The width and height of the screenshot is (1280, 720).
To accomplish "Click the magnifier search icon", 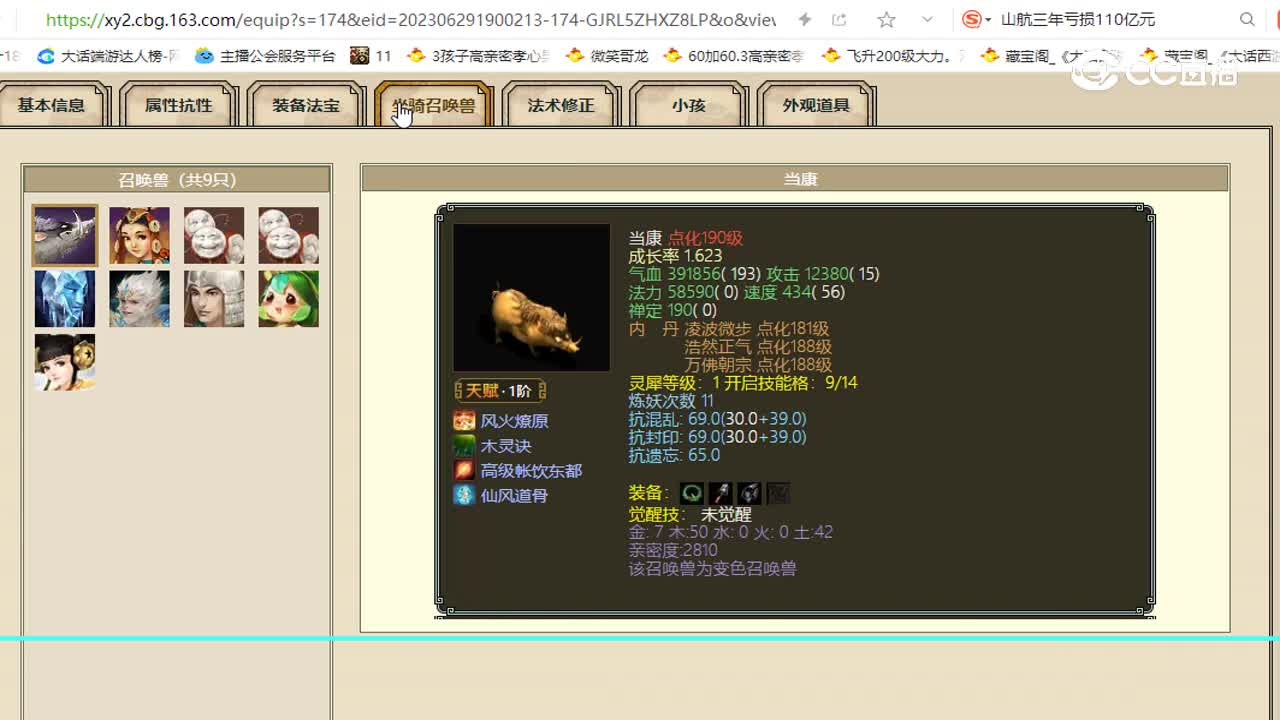I will (x=1247, y=19).
